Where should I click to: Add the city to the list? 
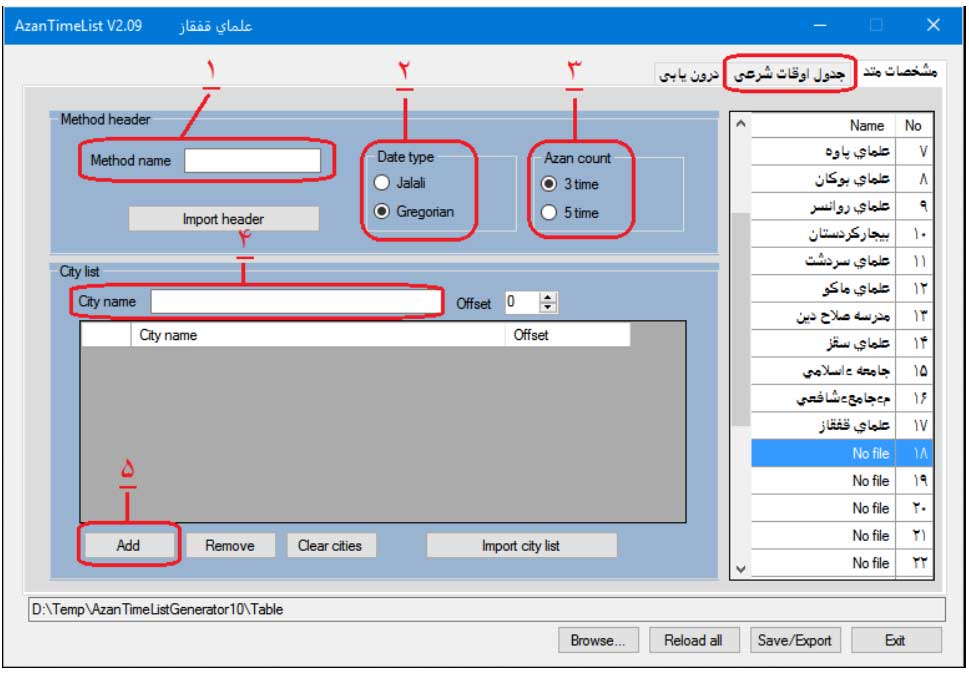tap(128, 546)
